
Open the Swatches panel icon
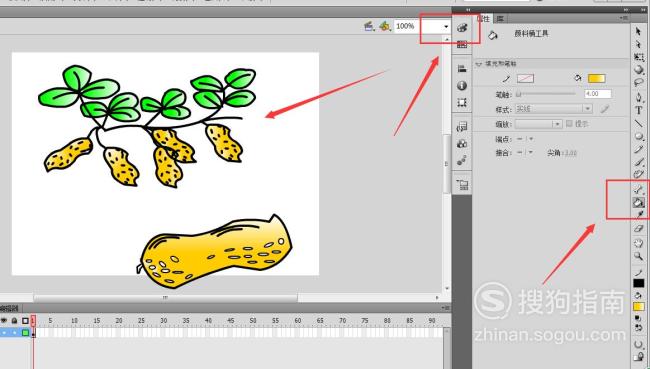coord(462,44)
